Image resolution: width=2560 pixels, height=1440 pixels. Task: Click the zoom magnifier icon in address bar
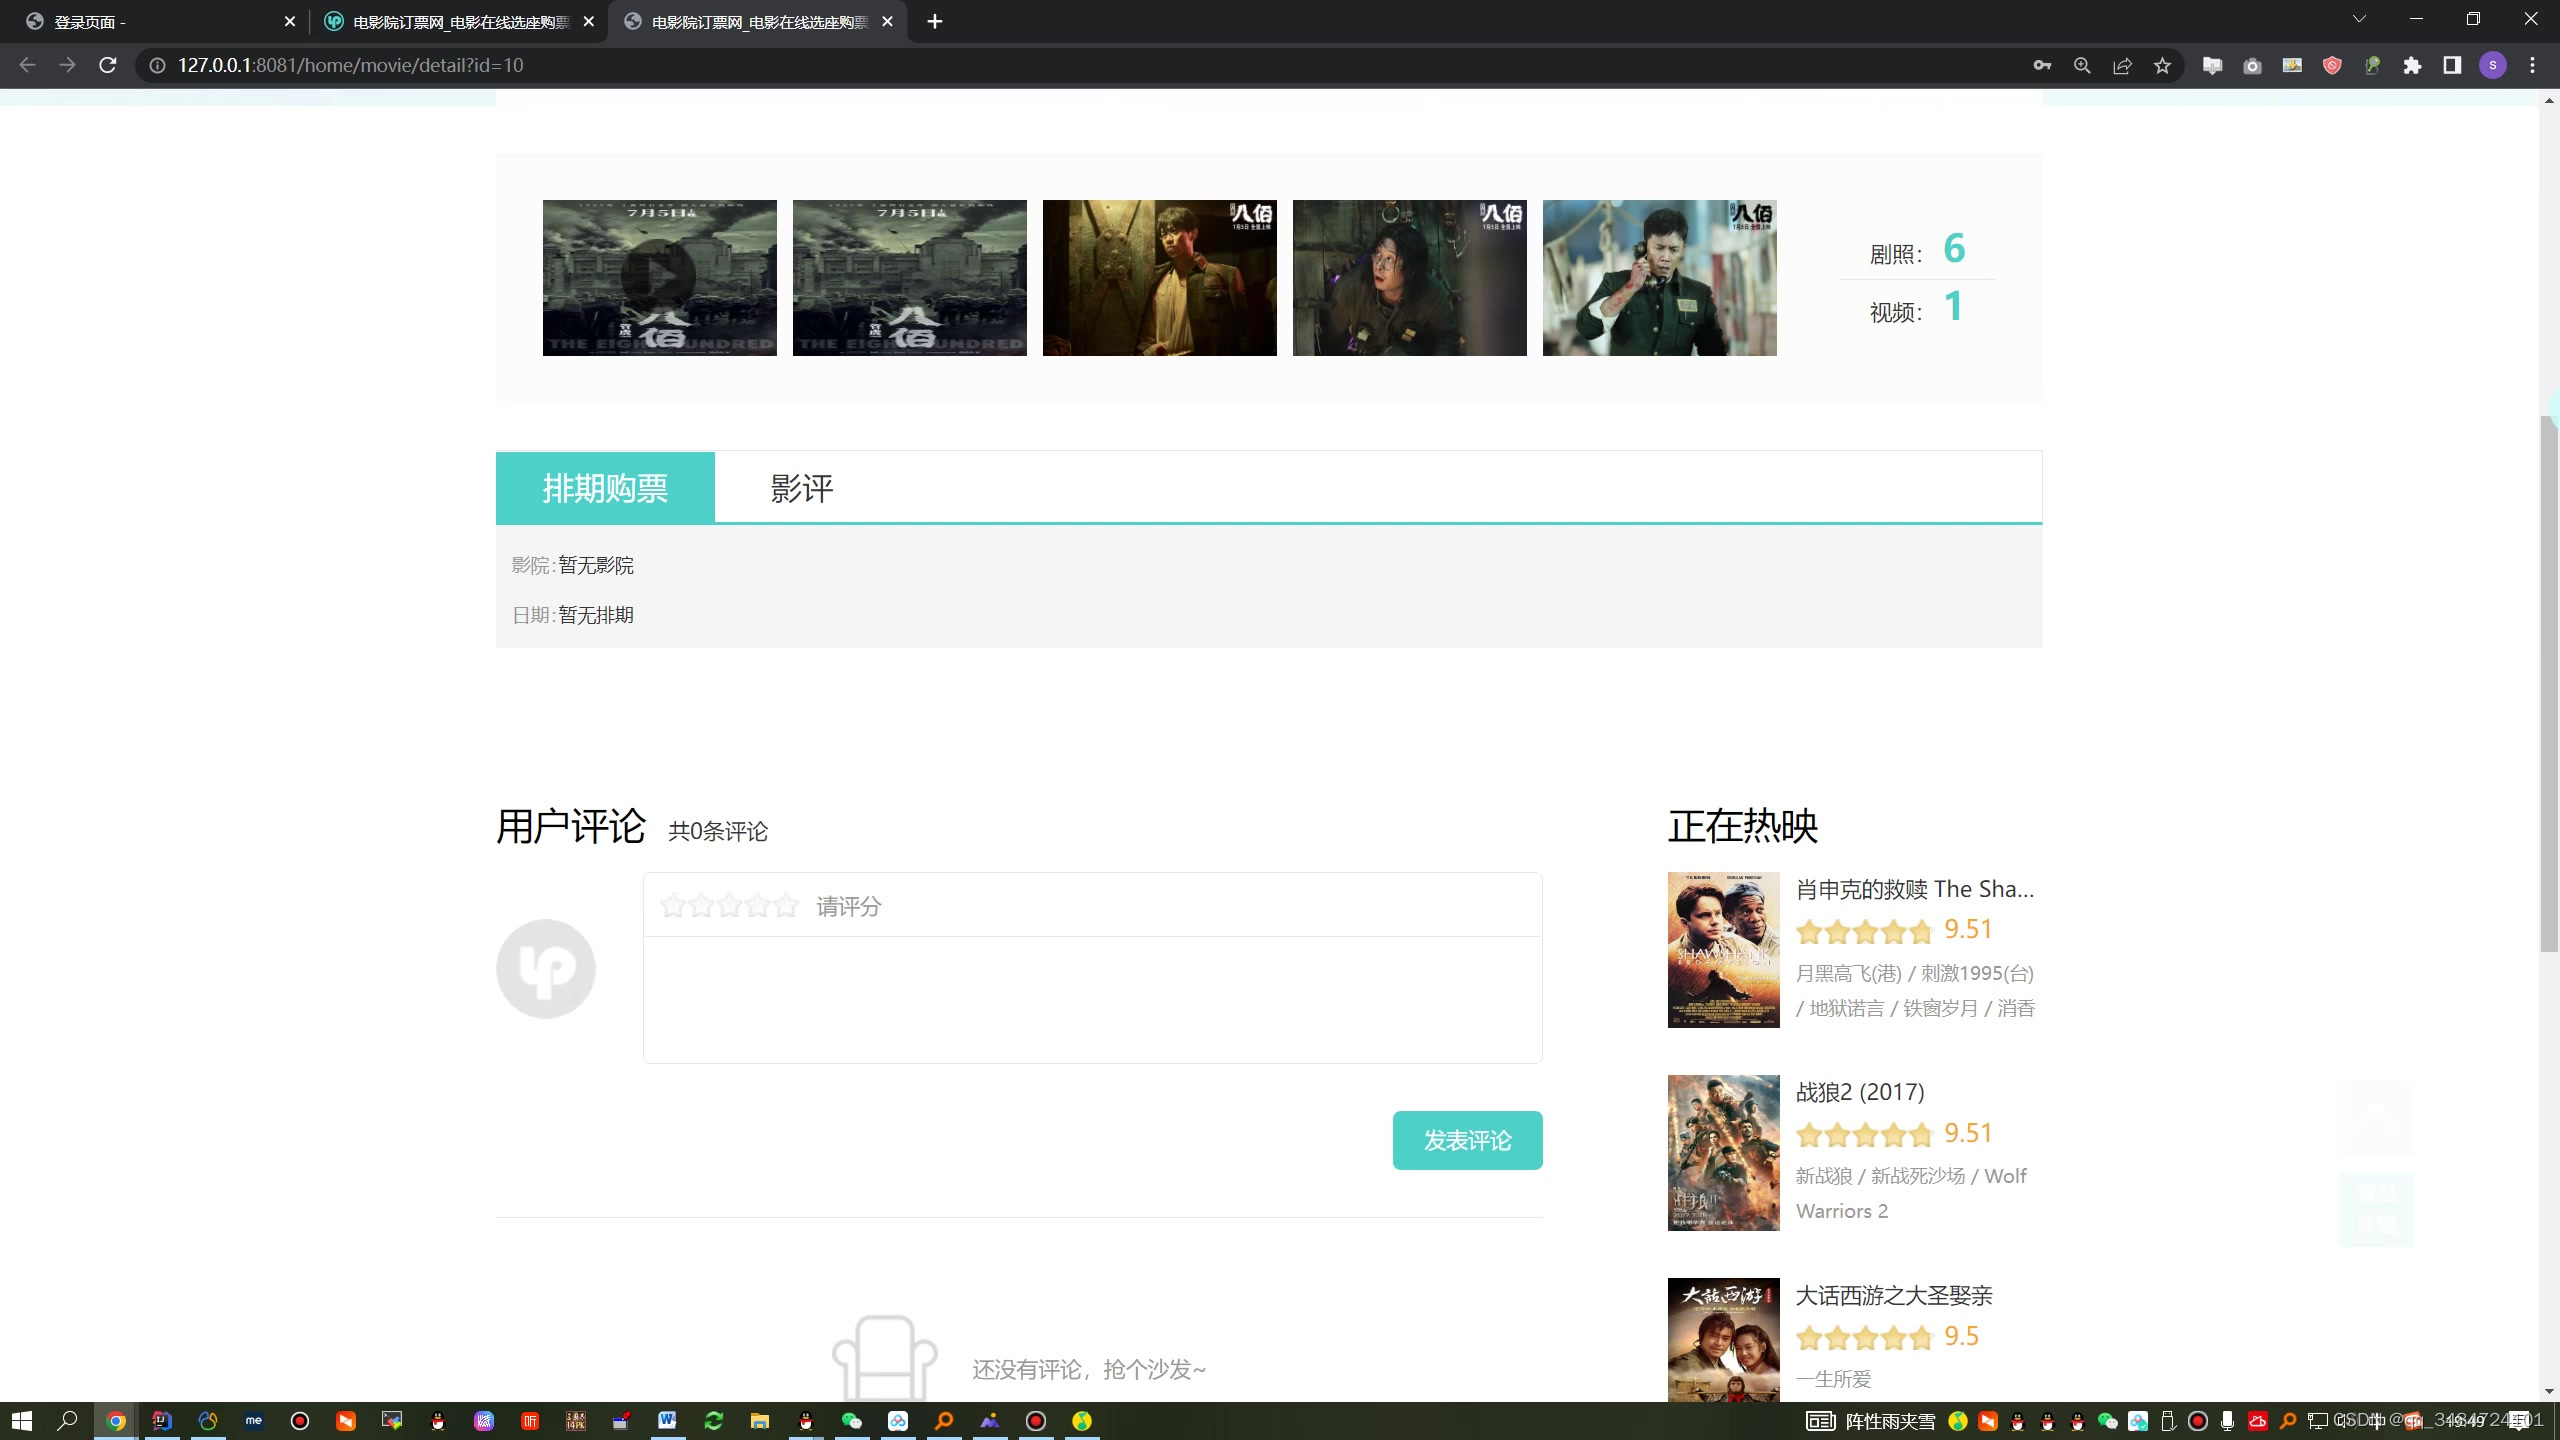click(2082, 65)
